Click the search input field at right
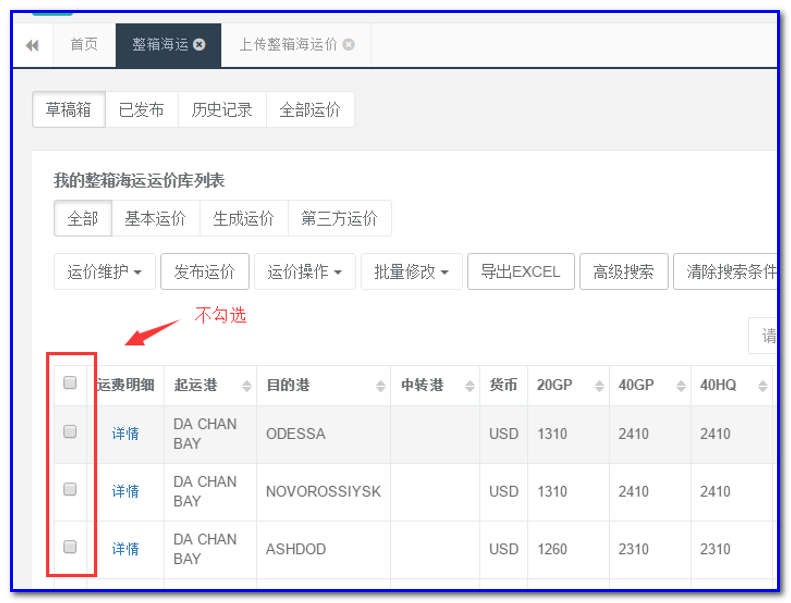Image resolution: width=791 pixels, height=603 pixels. click(763, 336)
